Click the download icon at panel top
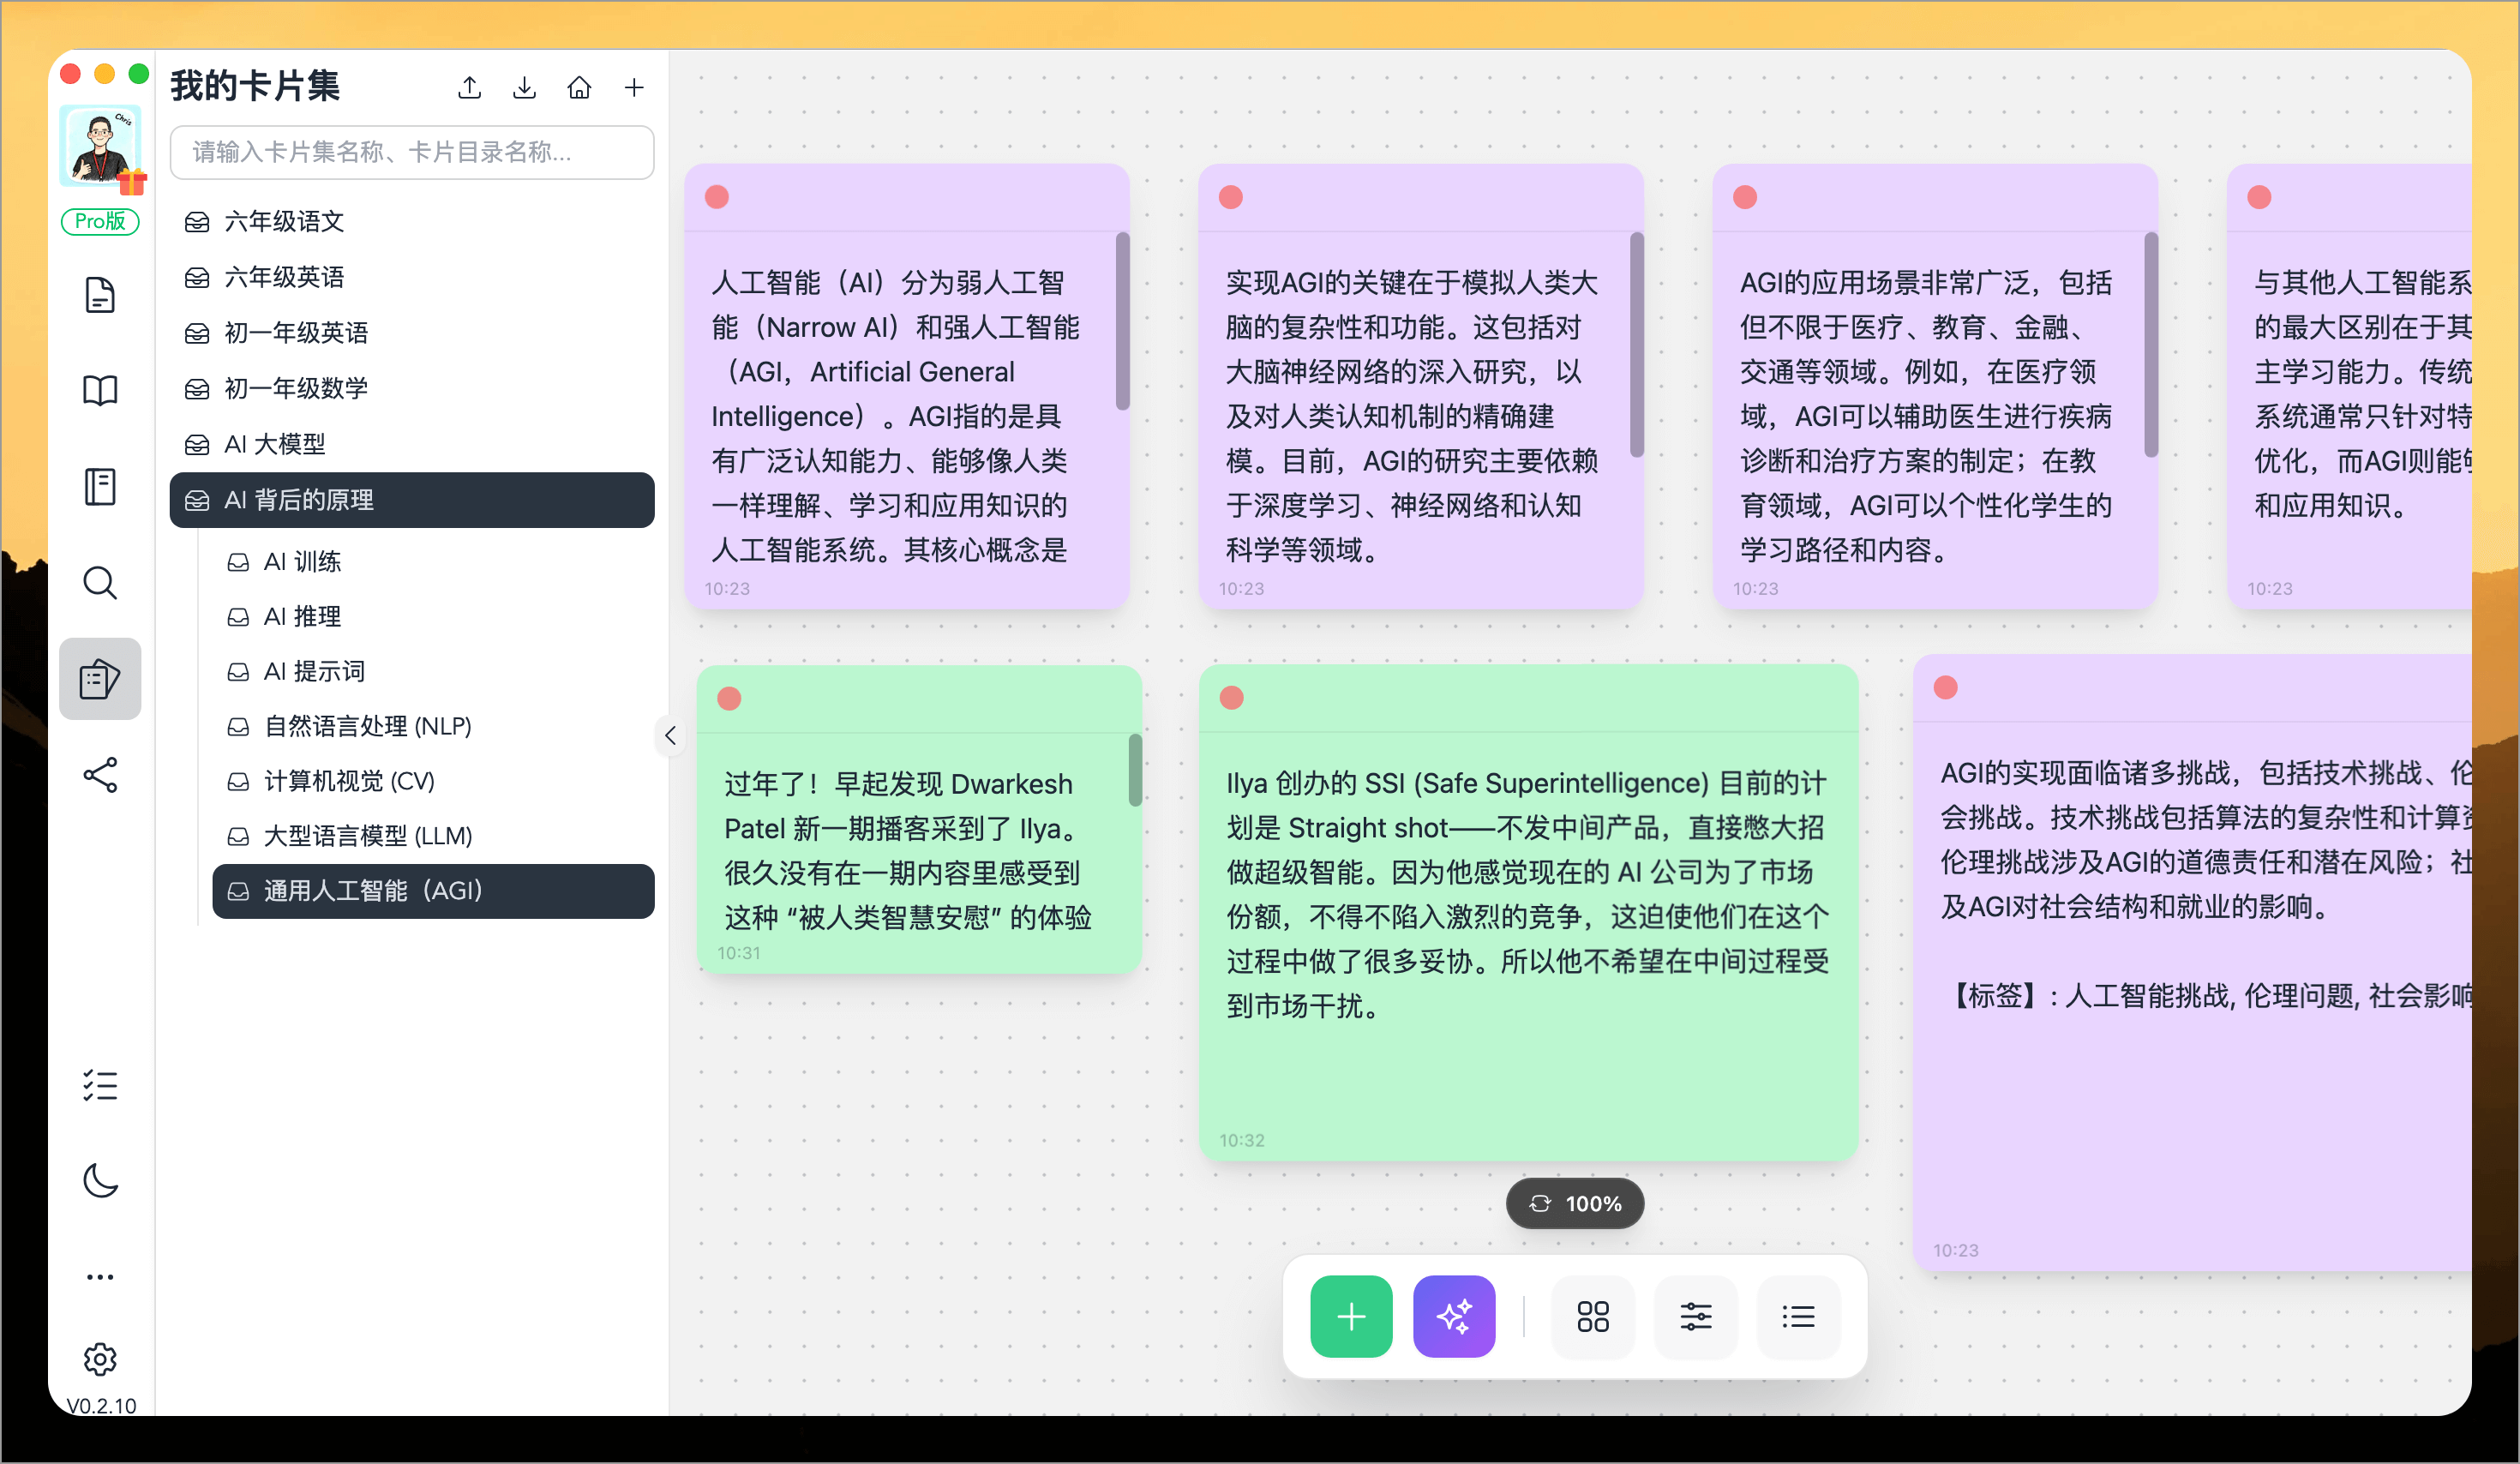The width and height of the screenshot is (2520, 1464). 524,88
